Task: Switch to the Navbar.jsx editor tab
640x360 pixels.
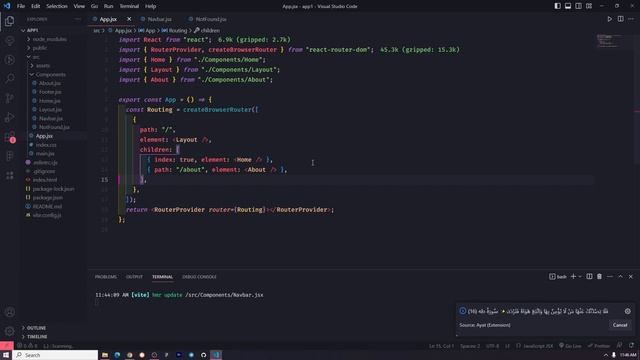Action: click(159, 19)
